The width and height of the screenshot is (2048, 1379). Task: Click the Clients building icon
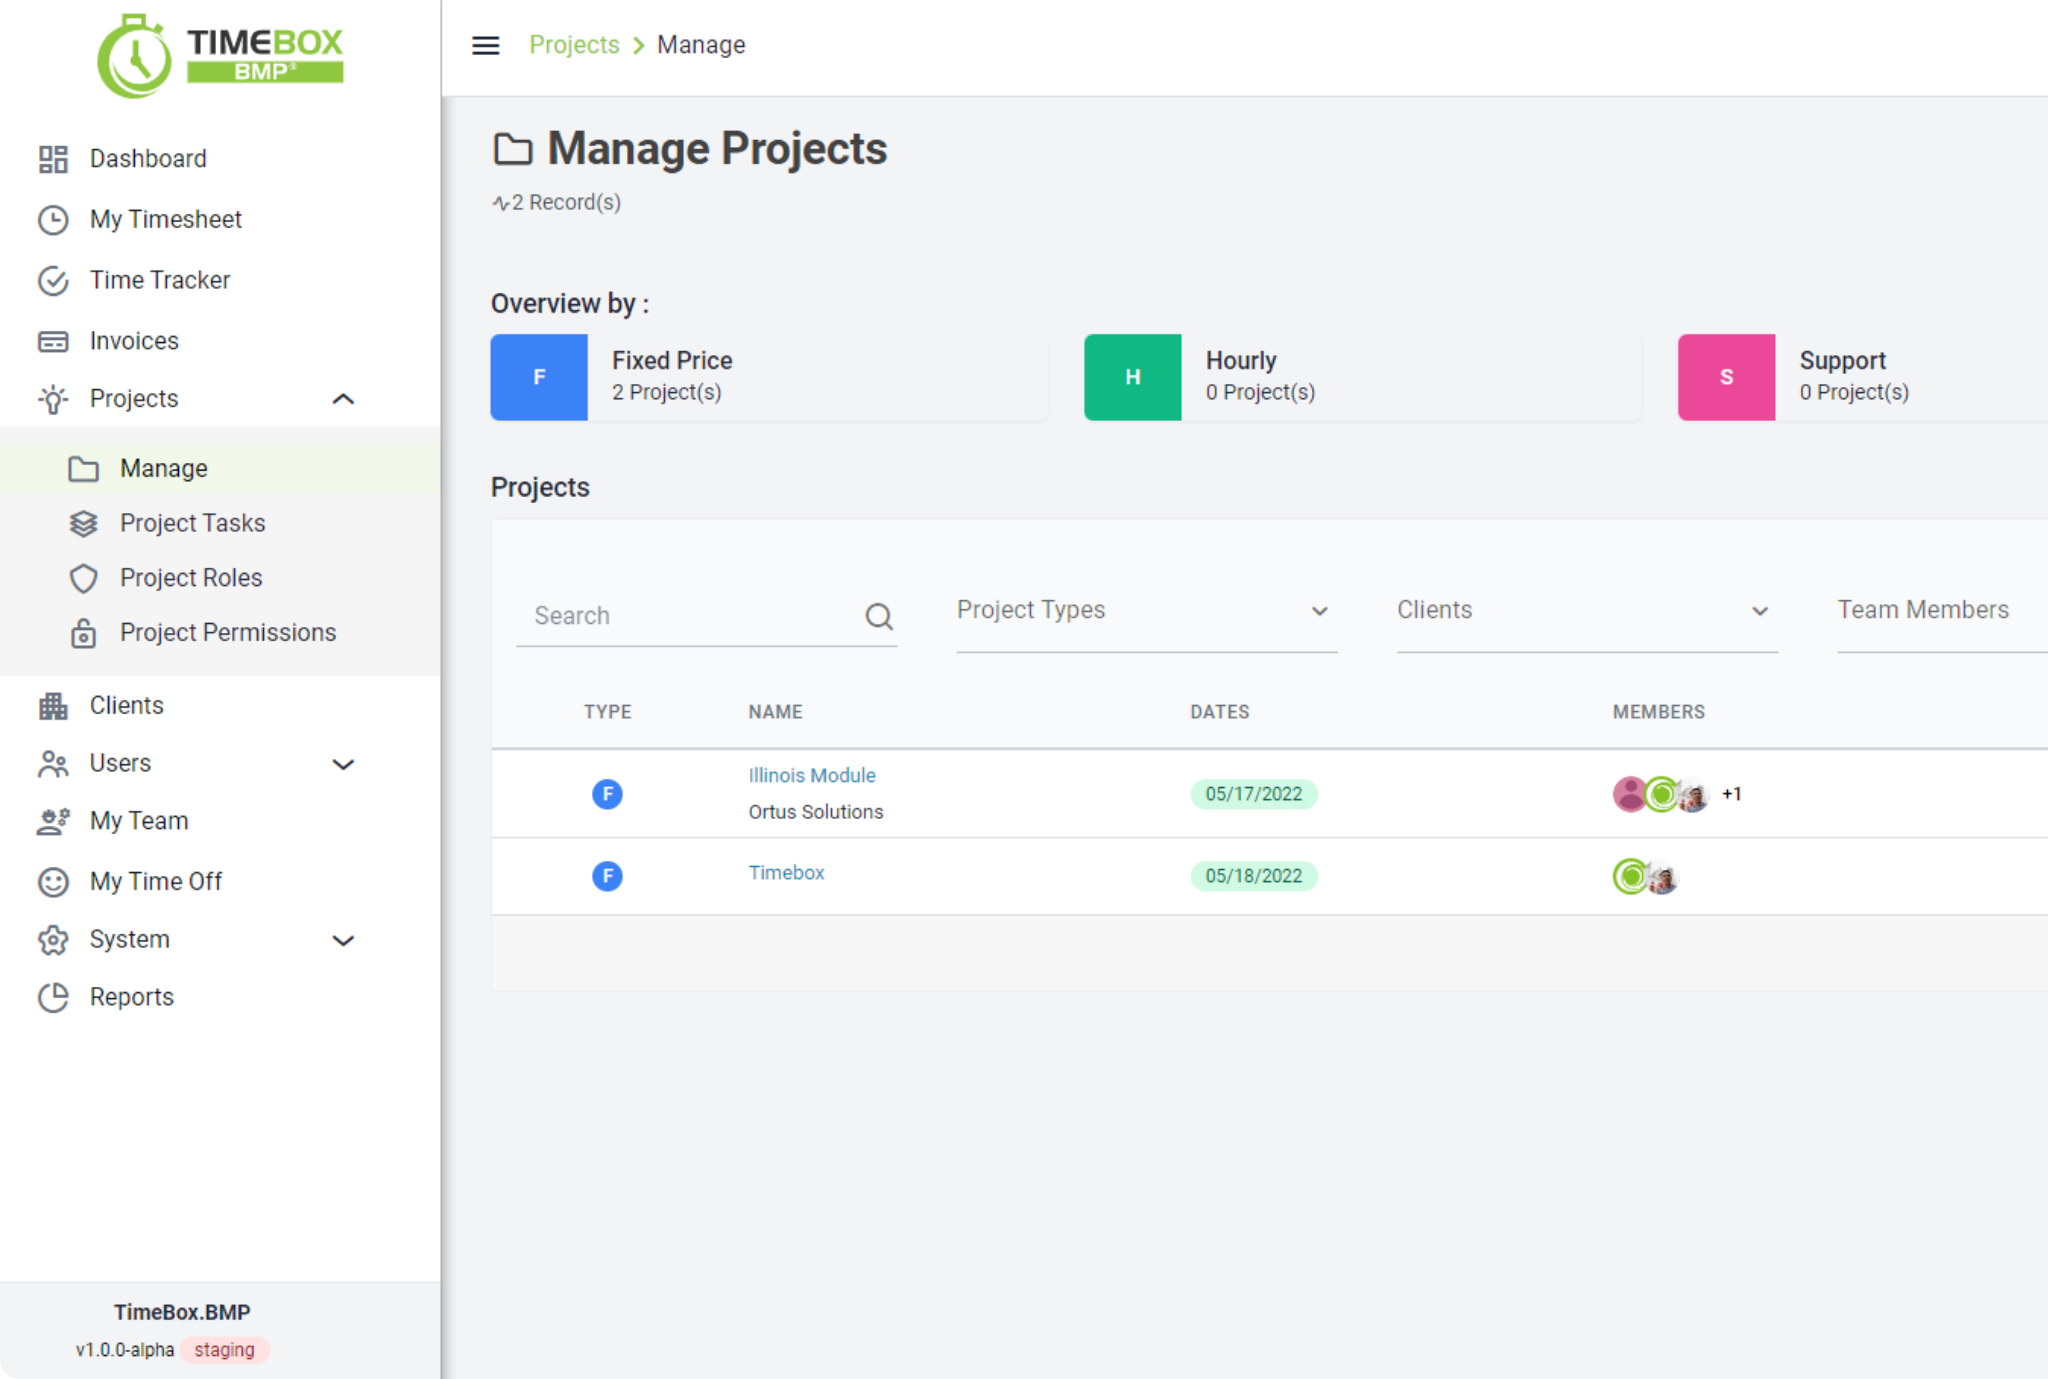53,706
